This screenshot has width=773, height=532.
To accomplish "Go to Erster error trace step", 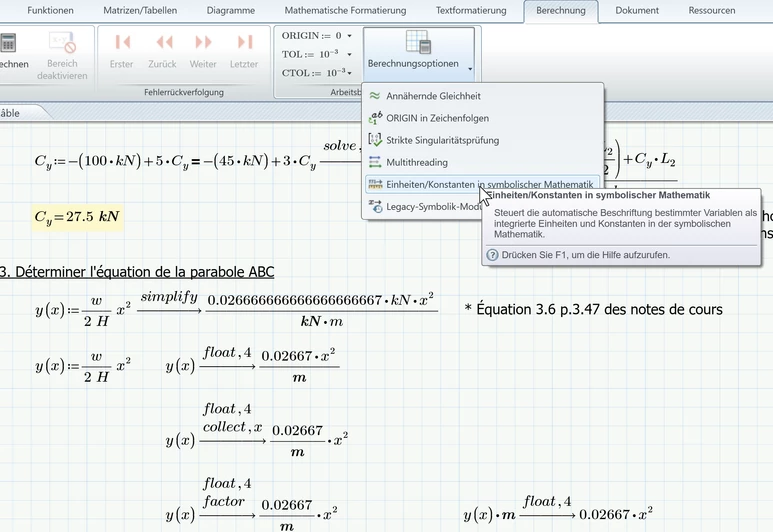I will coord(122,42).
